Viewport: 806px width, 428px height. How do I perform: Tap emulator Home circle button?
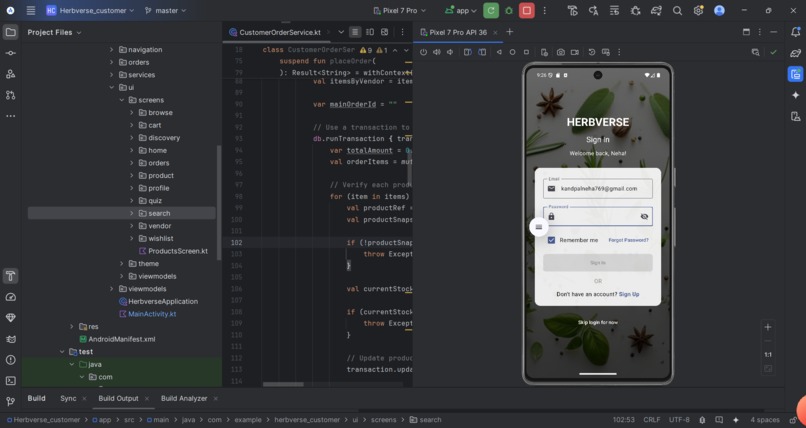(512, 52)
